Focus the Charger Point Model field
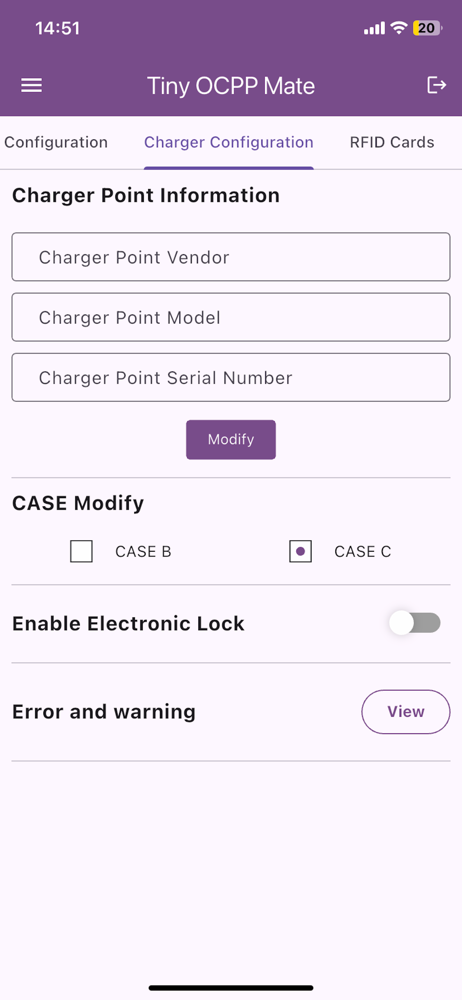This screenshot has width=462, height=1000. point(231,317)
